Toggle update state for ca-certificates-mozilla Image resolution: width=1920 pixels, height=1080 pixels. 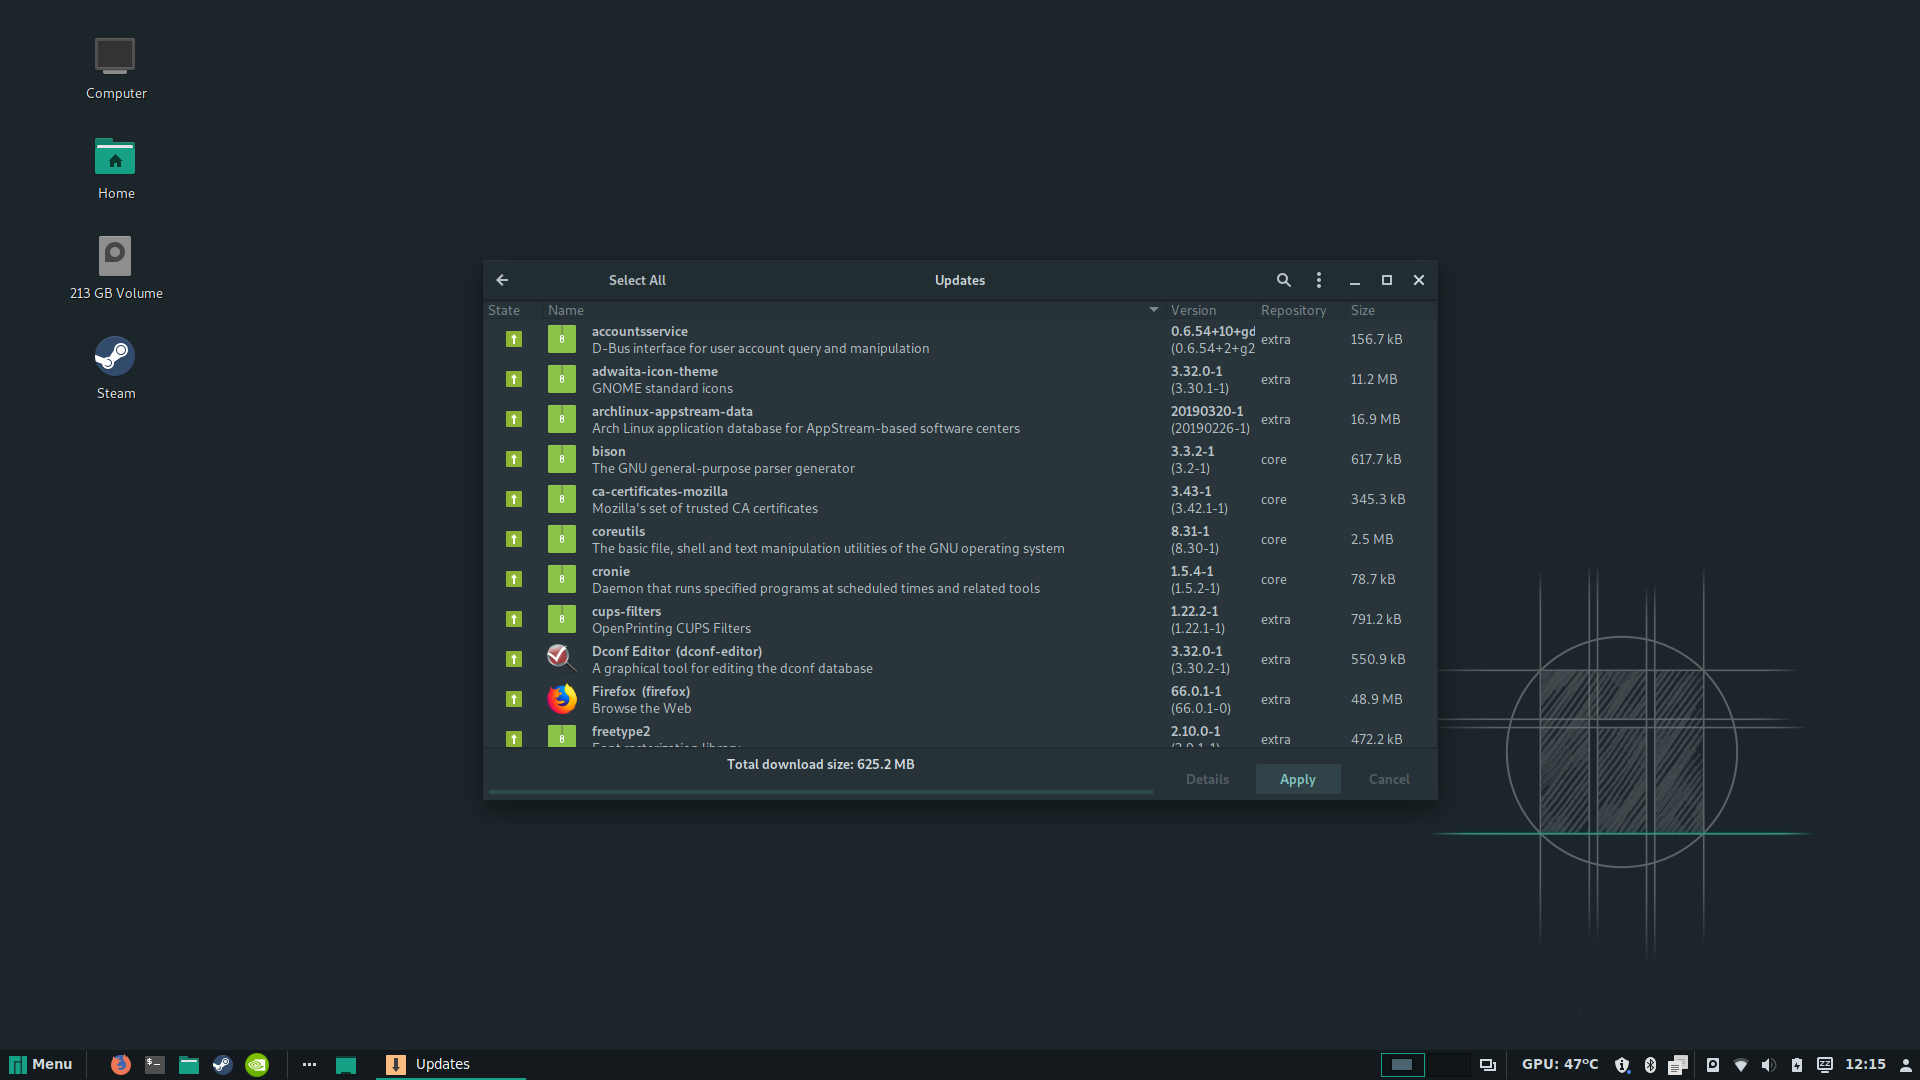(x=513, y=499)
